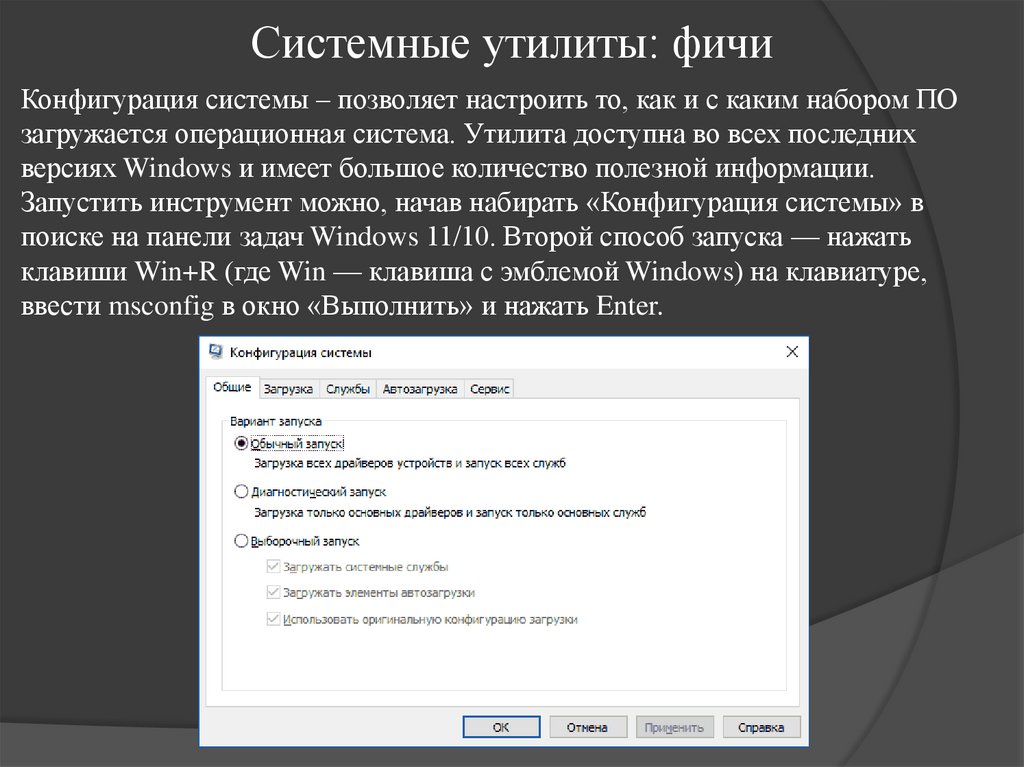
Task: Click the Отмена button
Action: 588,726
